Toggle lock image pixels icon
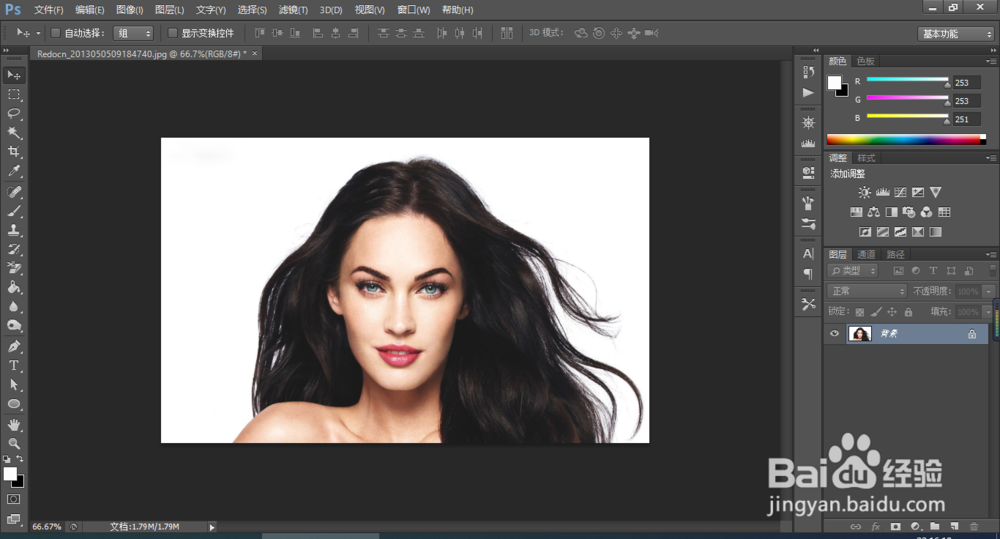The image size is (1000, 539). point(876,312)
